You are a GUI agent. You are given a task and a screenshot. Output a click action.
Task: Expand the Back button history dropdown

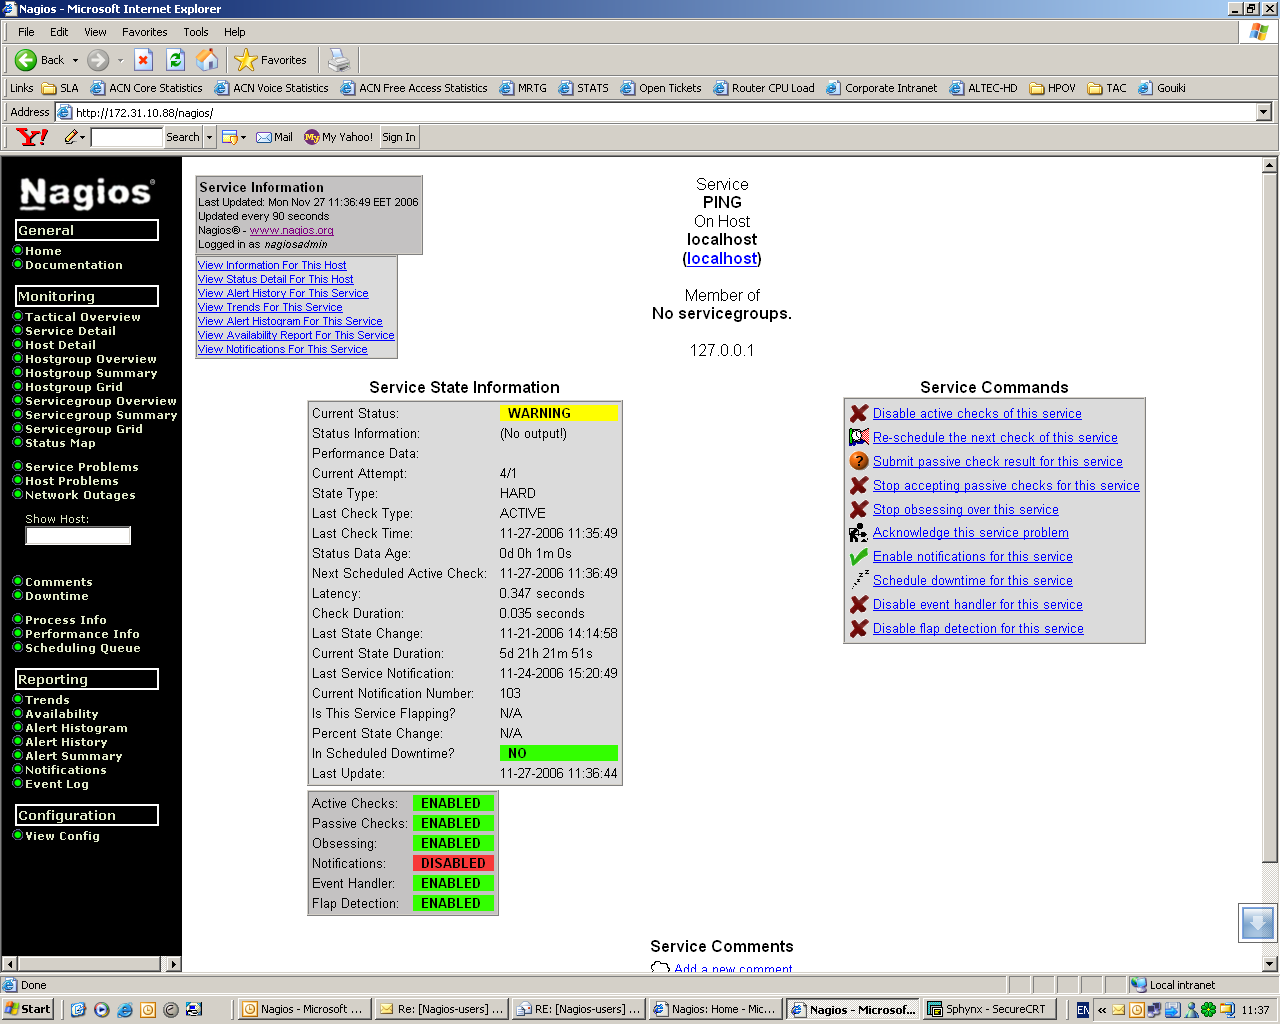click(75, 60)
